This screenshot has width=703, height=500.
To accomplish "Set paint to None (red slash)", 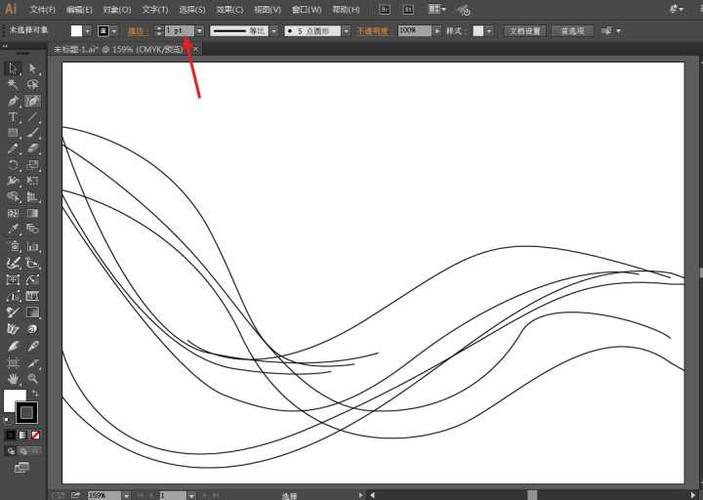I will pyautogui.click(x=35, y=435).
